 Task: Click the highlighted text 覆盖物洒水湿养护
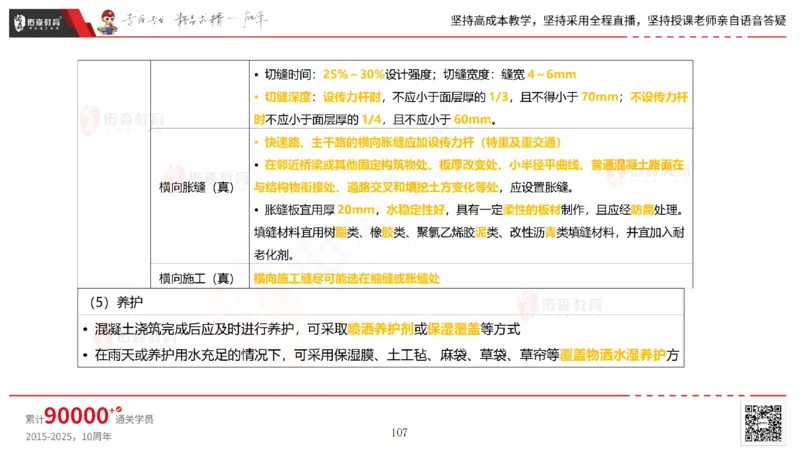[x=612, y=355]
